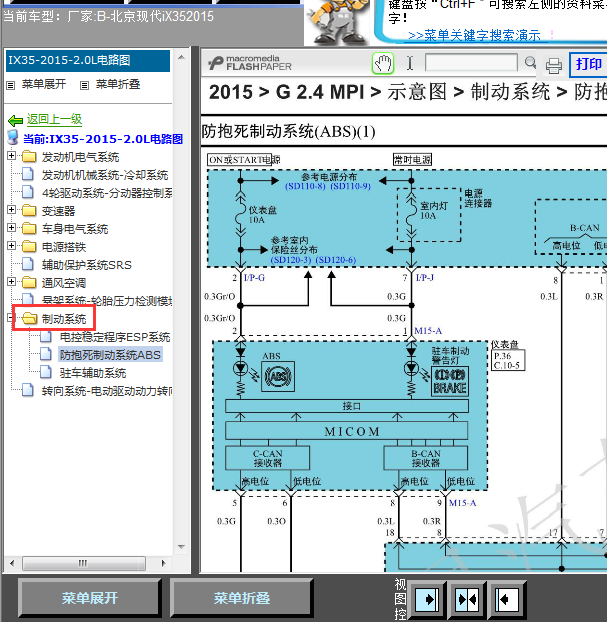Viewport: 607px width, 622px height.
Task: Click the ABS warning lamp symbol in diagram
Action: [x=278, y=376]
